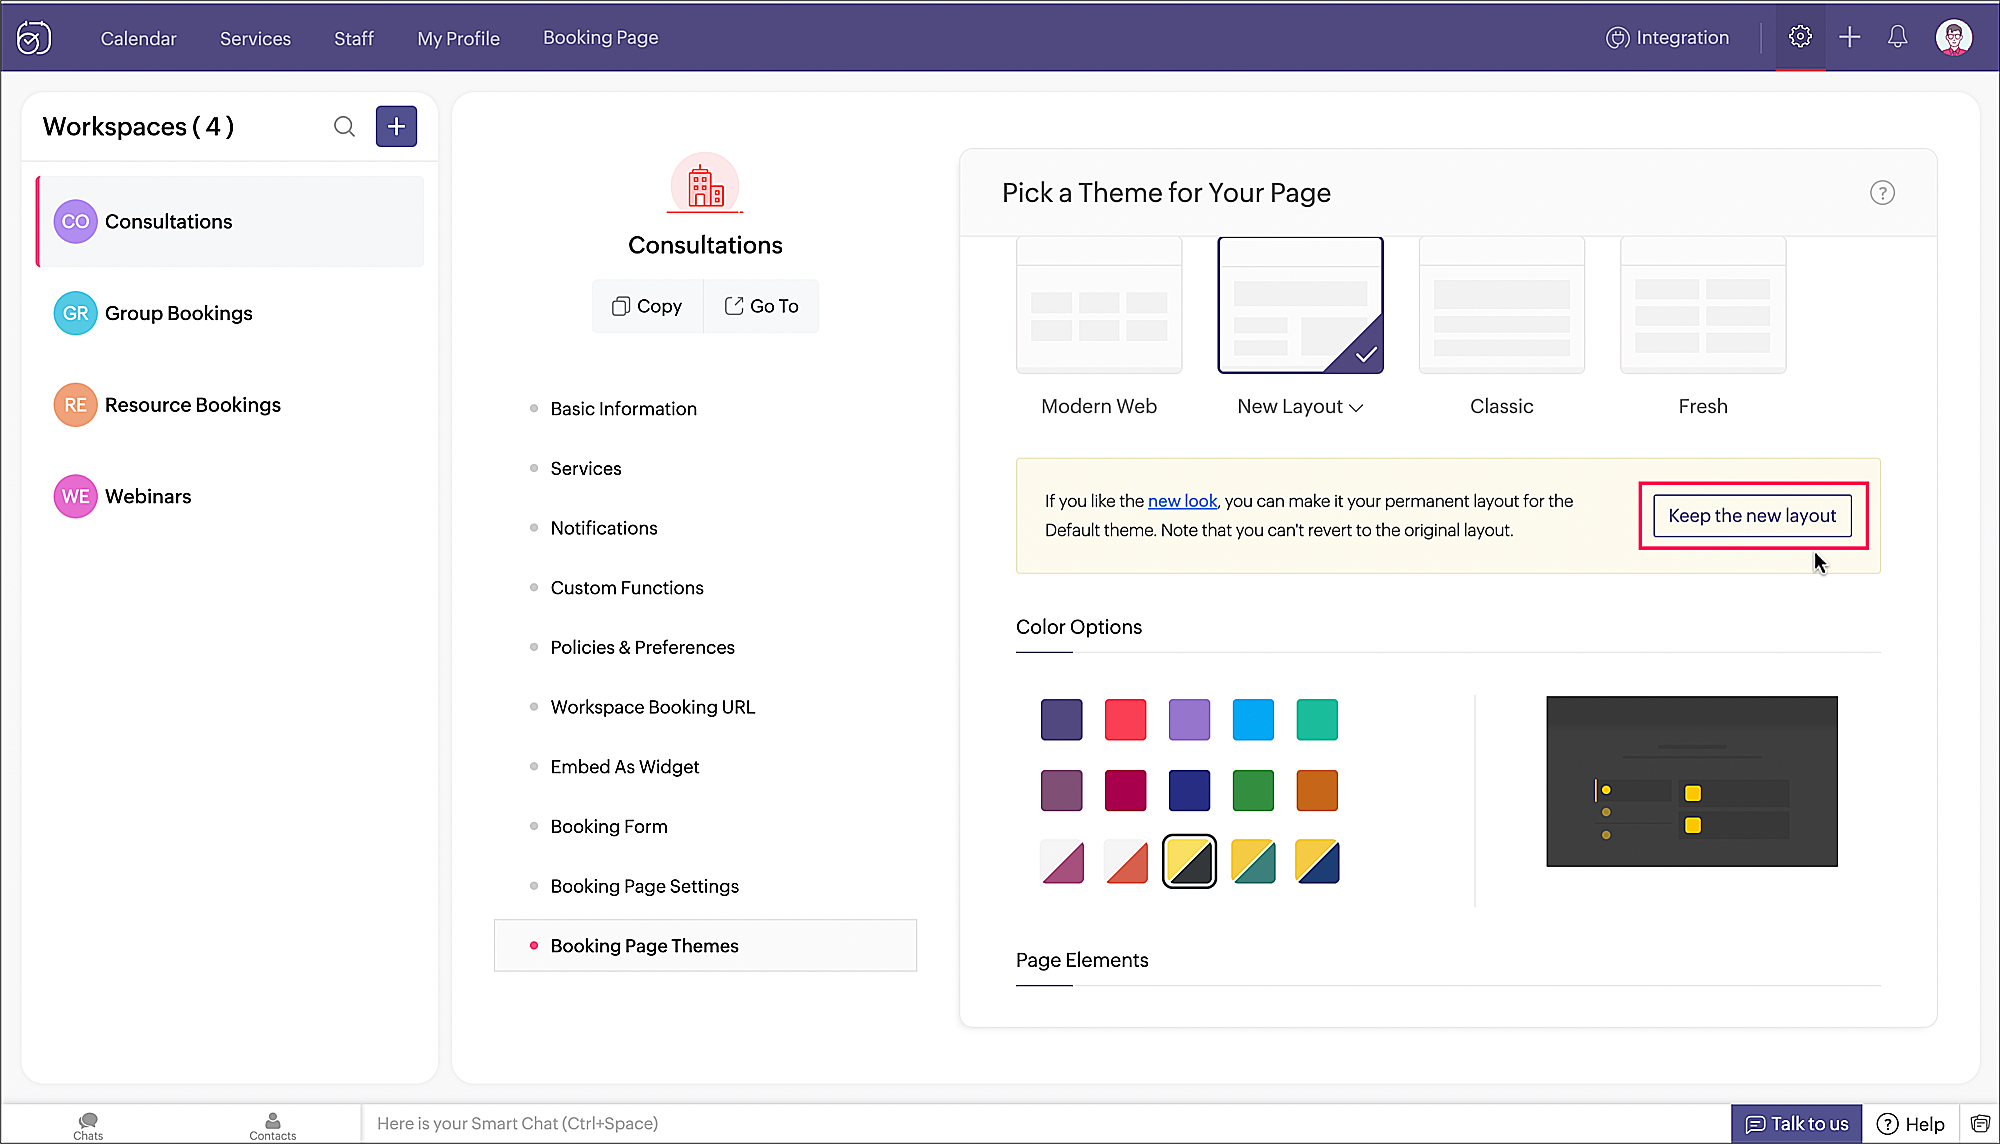The image size is (2000, 1144).
Task: Choose the Fresh theme layout
Action: tap(1702, 305)
